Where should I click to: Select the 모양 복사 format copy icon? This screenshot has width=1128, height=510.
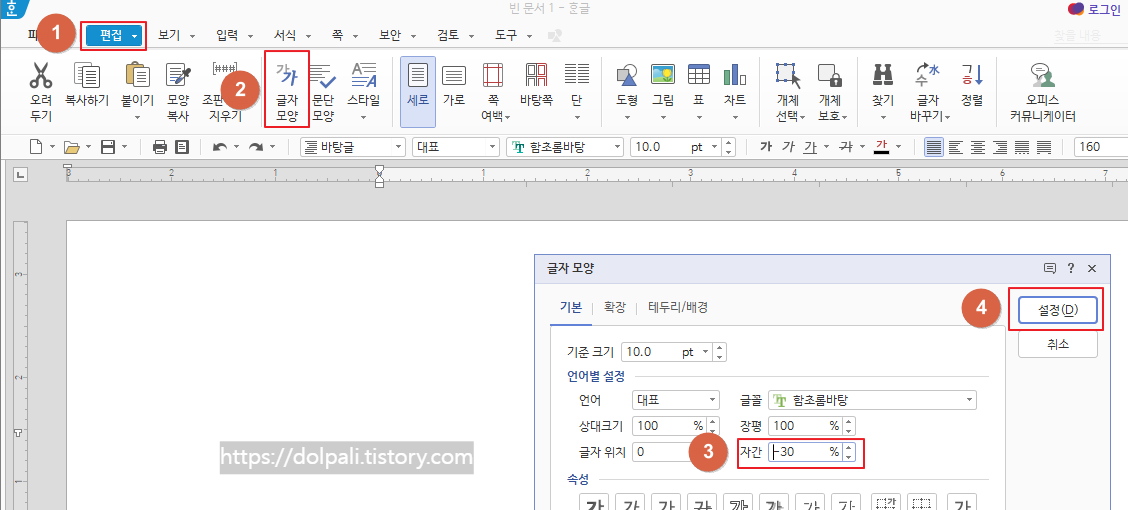pyautogui.click(x=178, y=75)
